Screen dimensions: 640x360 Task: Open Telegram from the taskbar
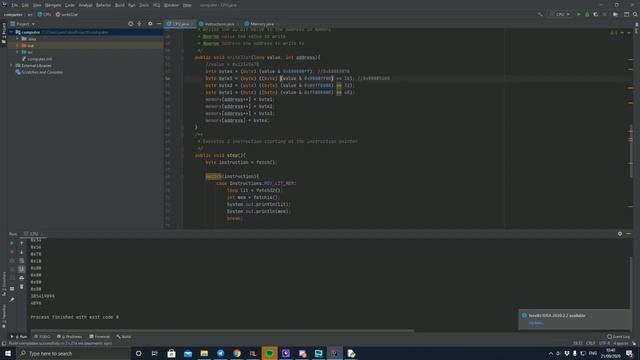(x=220, y=353)
